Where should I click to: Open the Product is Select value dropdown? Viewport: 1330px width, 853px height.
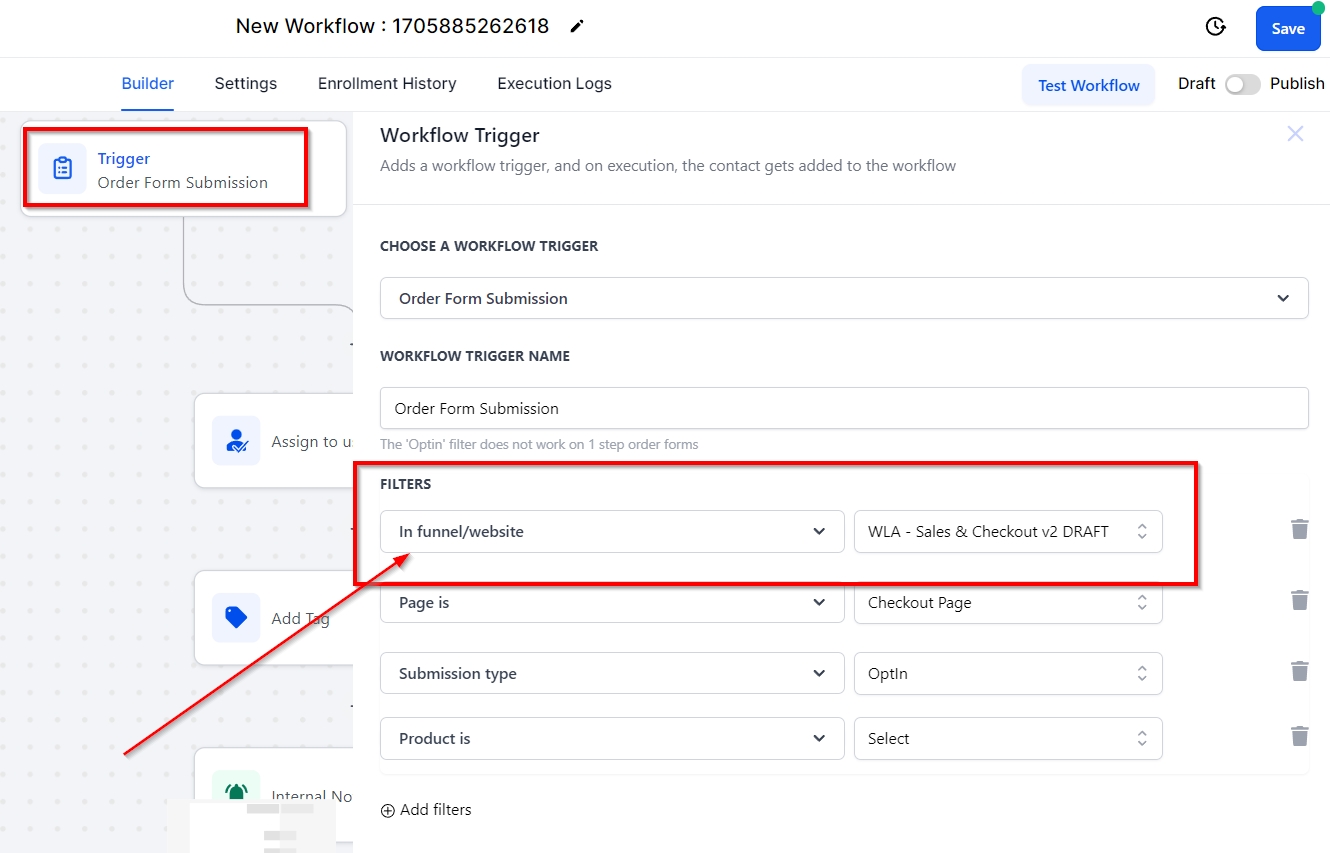[1007, 739]
